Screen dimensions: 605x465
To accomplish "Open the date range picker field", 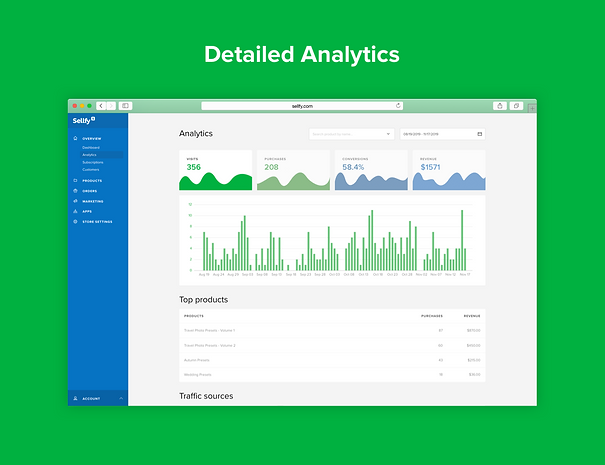I will (x=443, y=134).
